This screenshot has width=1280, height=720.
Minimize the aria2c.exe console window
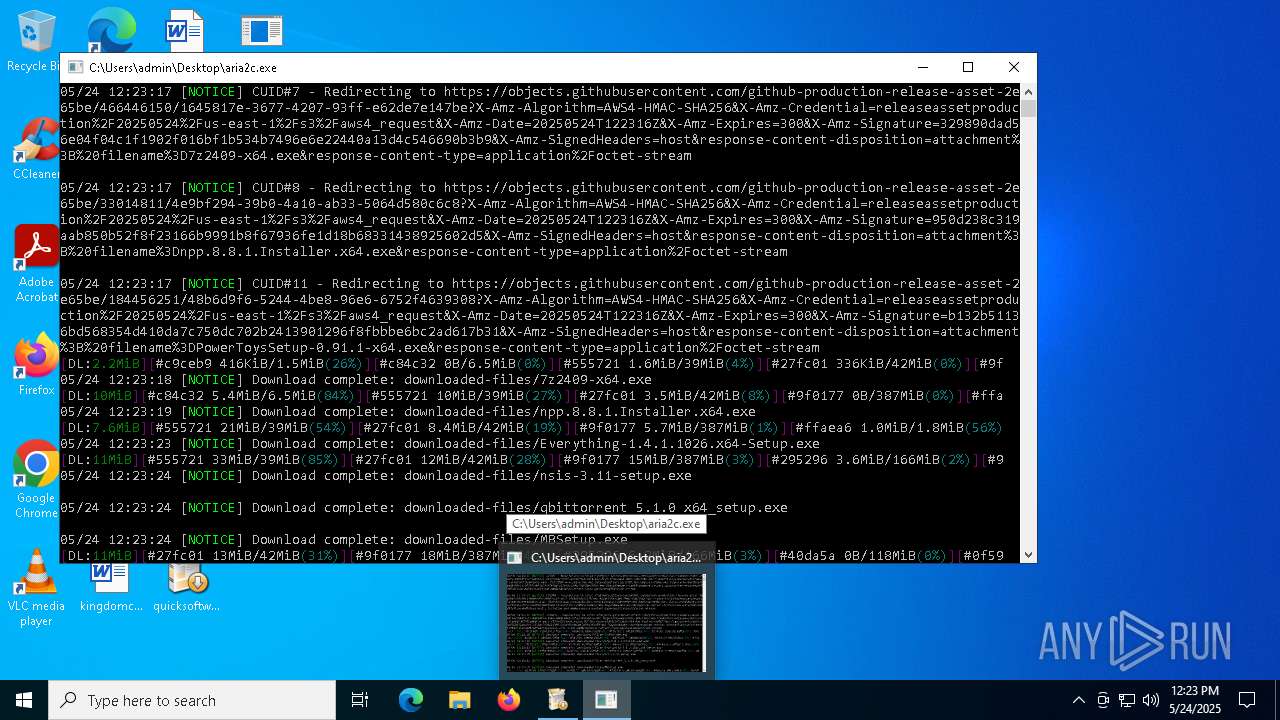(922, 67)
